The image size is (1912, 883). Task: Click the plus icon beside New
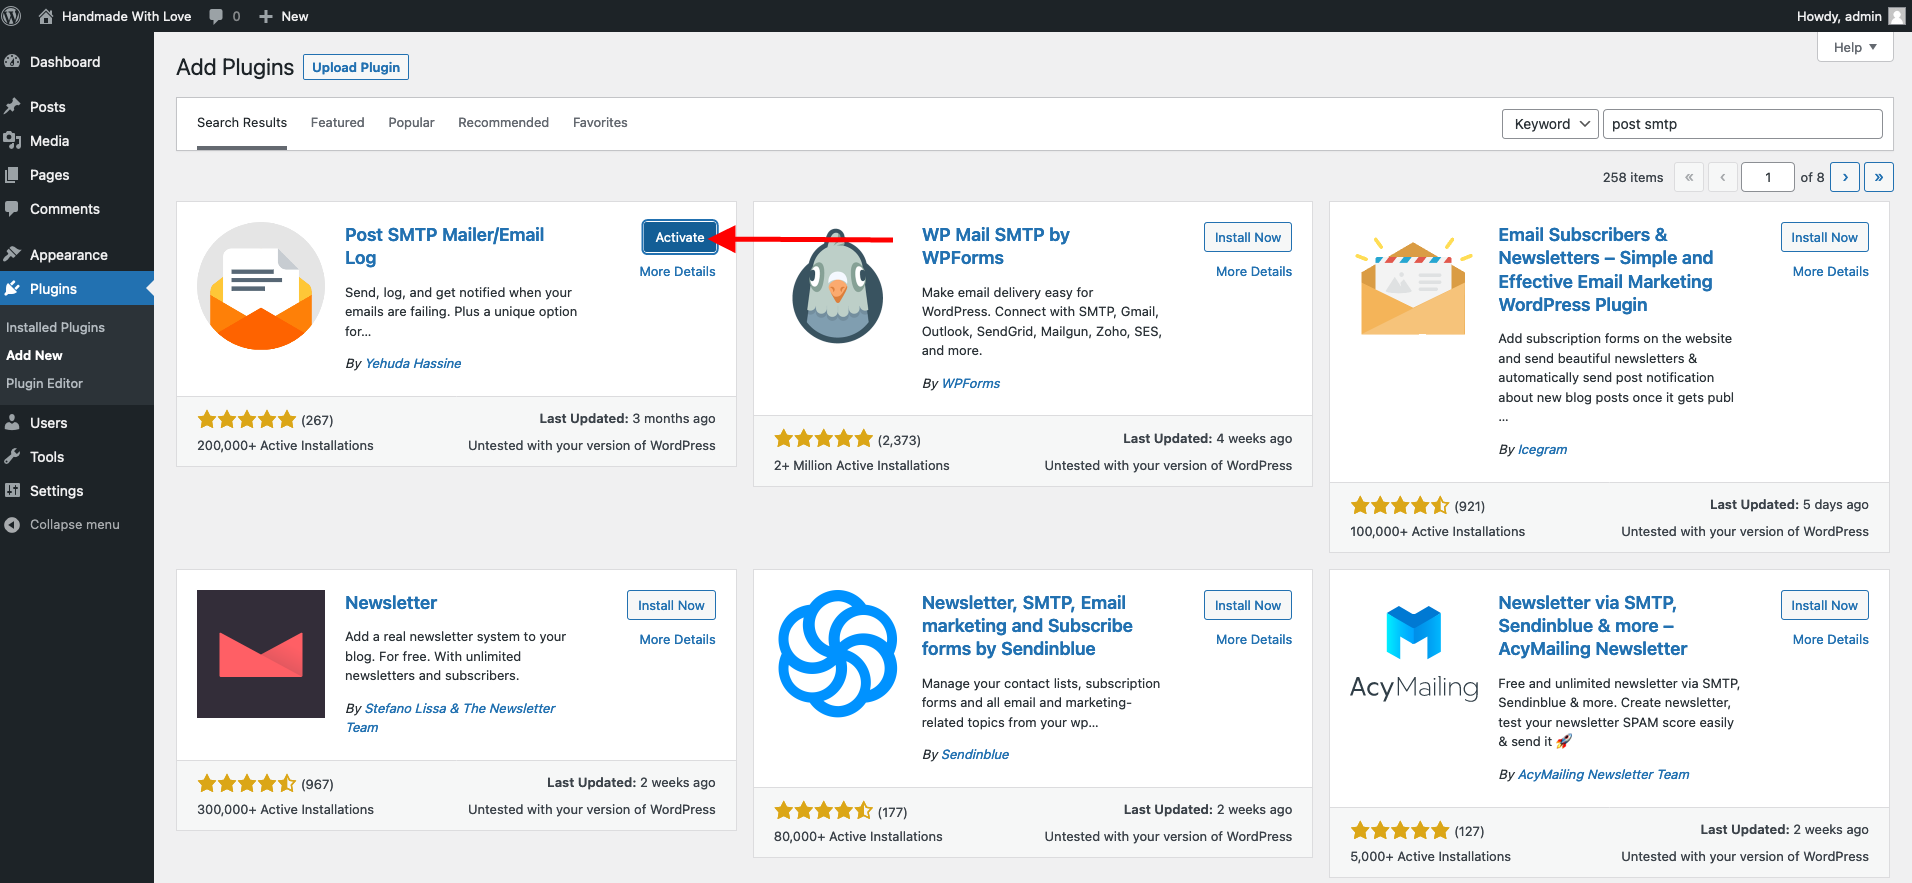click(266, 16)
